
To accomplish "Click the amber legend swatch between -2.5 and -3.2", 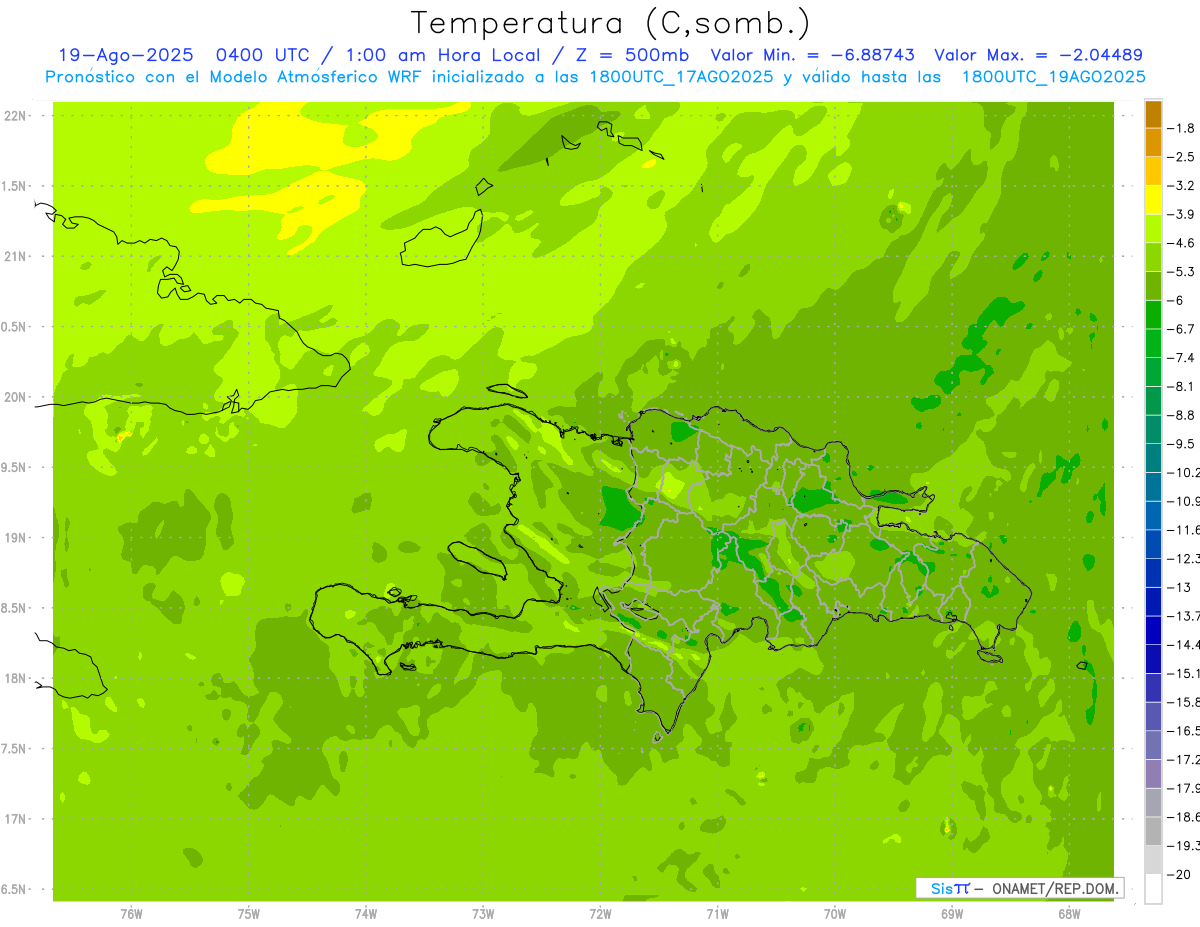I will pyautogui.click(x=1153, y=171).
